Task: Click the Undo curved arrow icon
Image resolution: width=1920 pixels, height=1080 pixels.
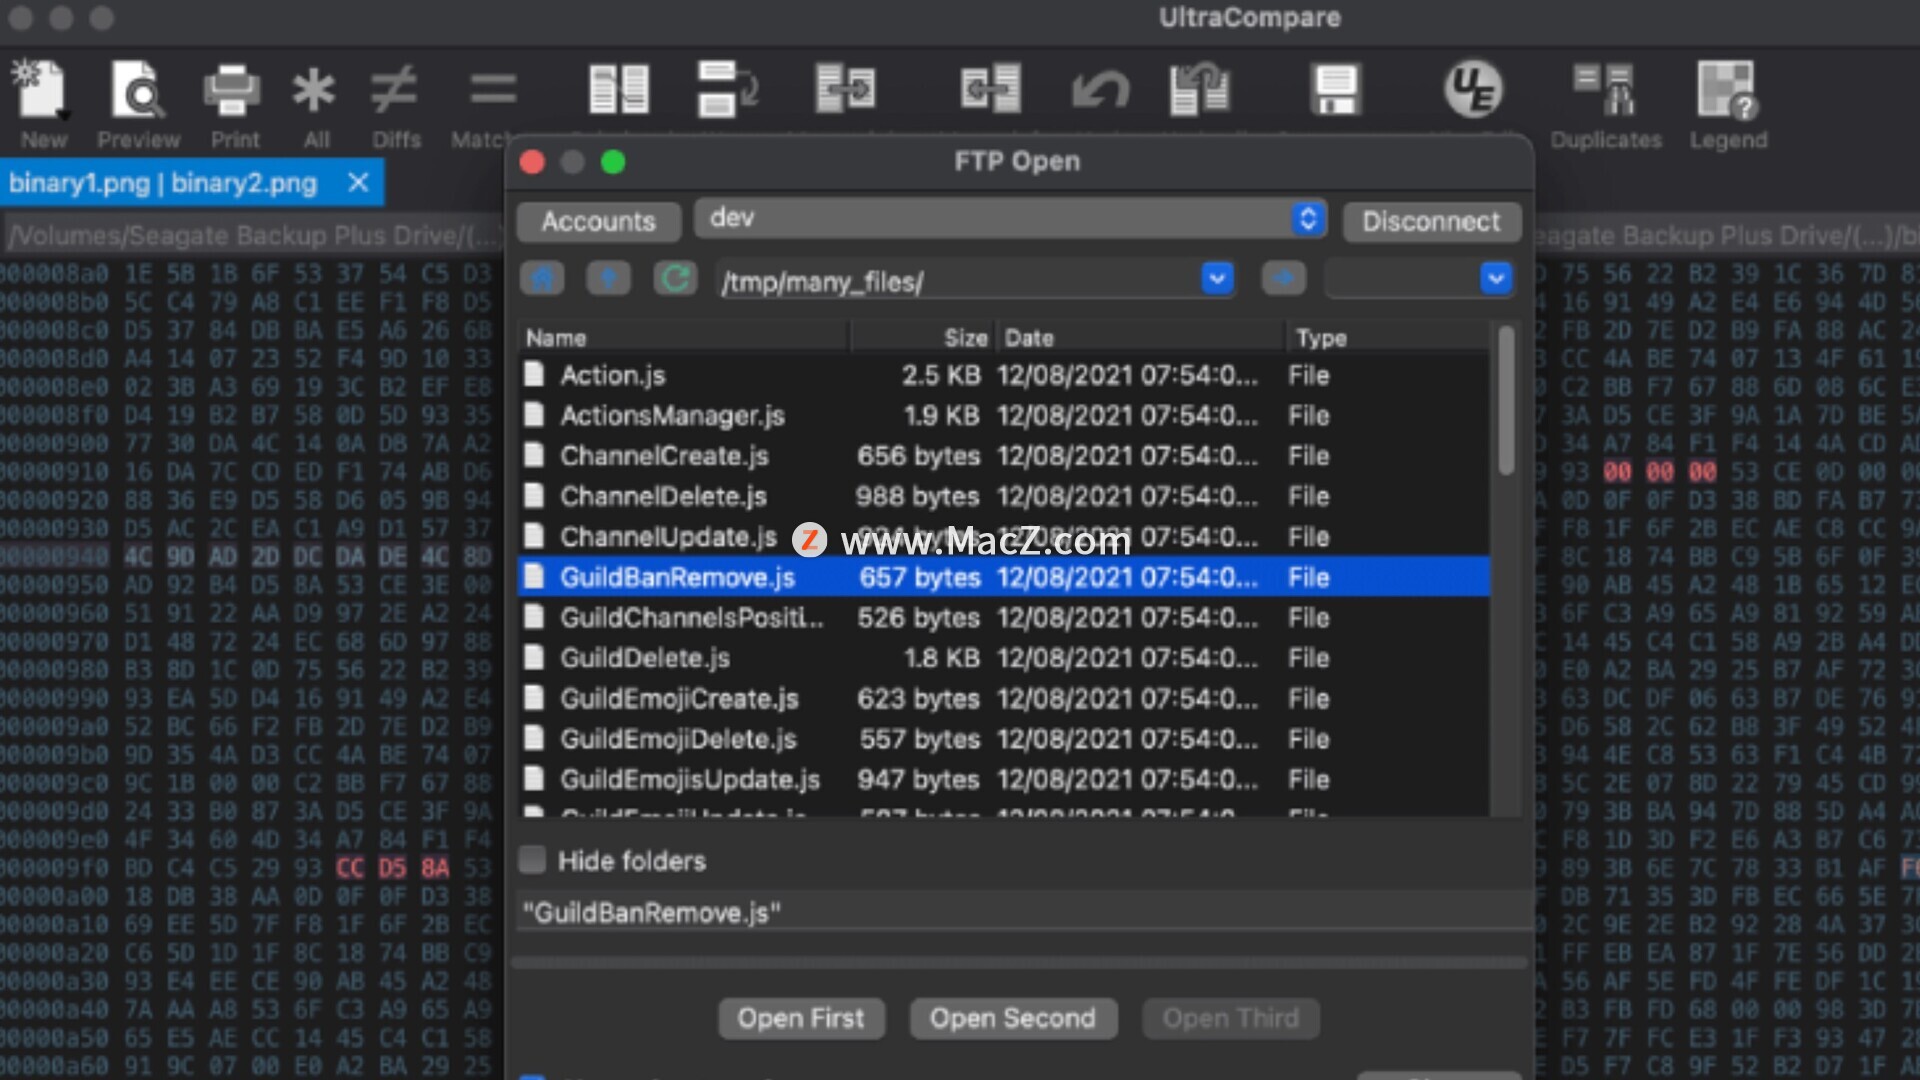Action: point(1100,90)
